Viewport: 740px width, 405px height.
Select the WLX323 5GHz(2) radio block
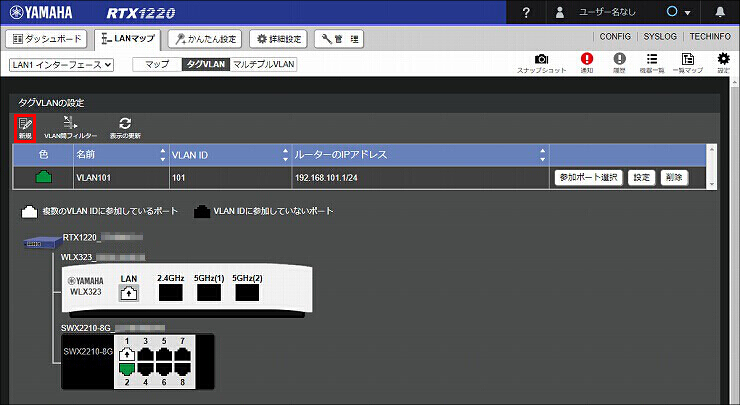coord(247,293)
